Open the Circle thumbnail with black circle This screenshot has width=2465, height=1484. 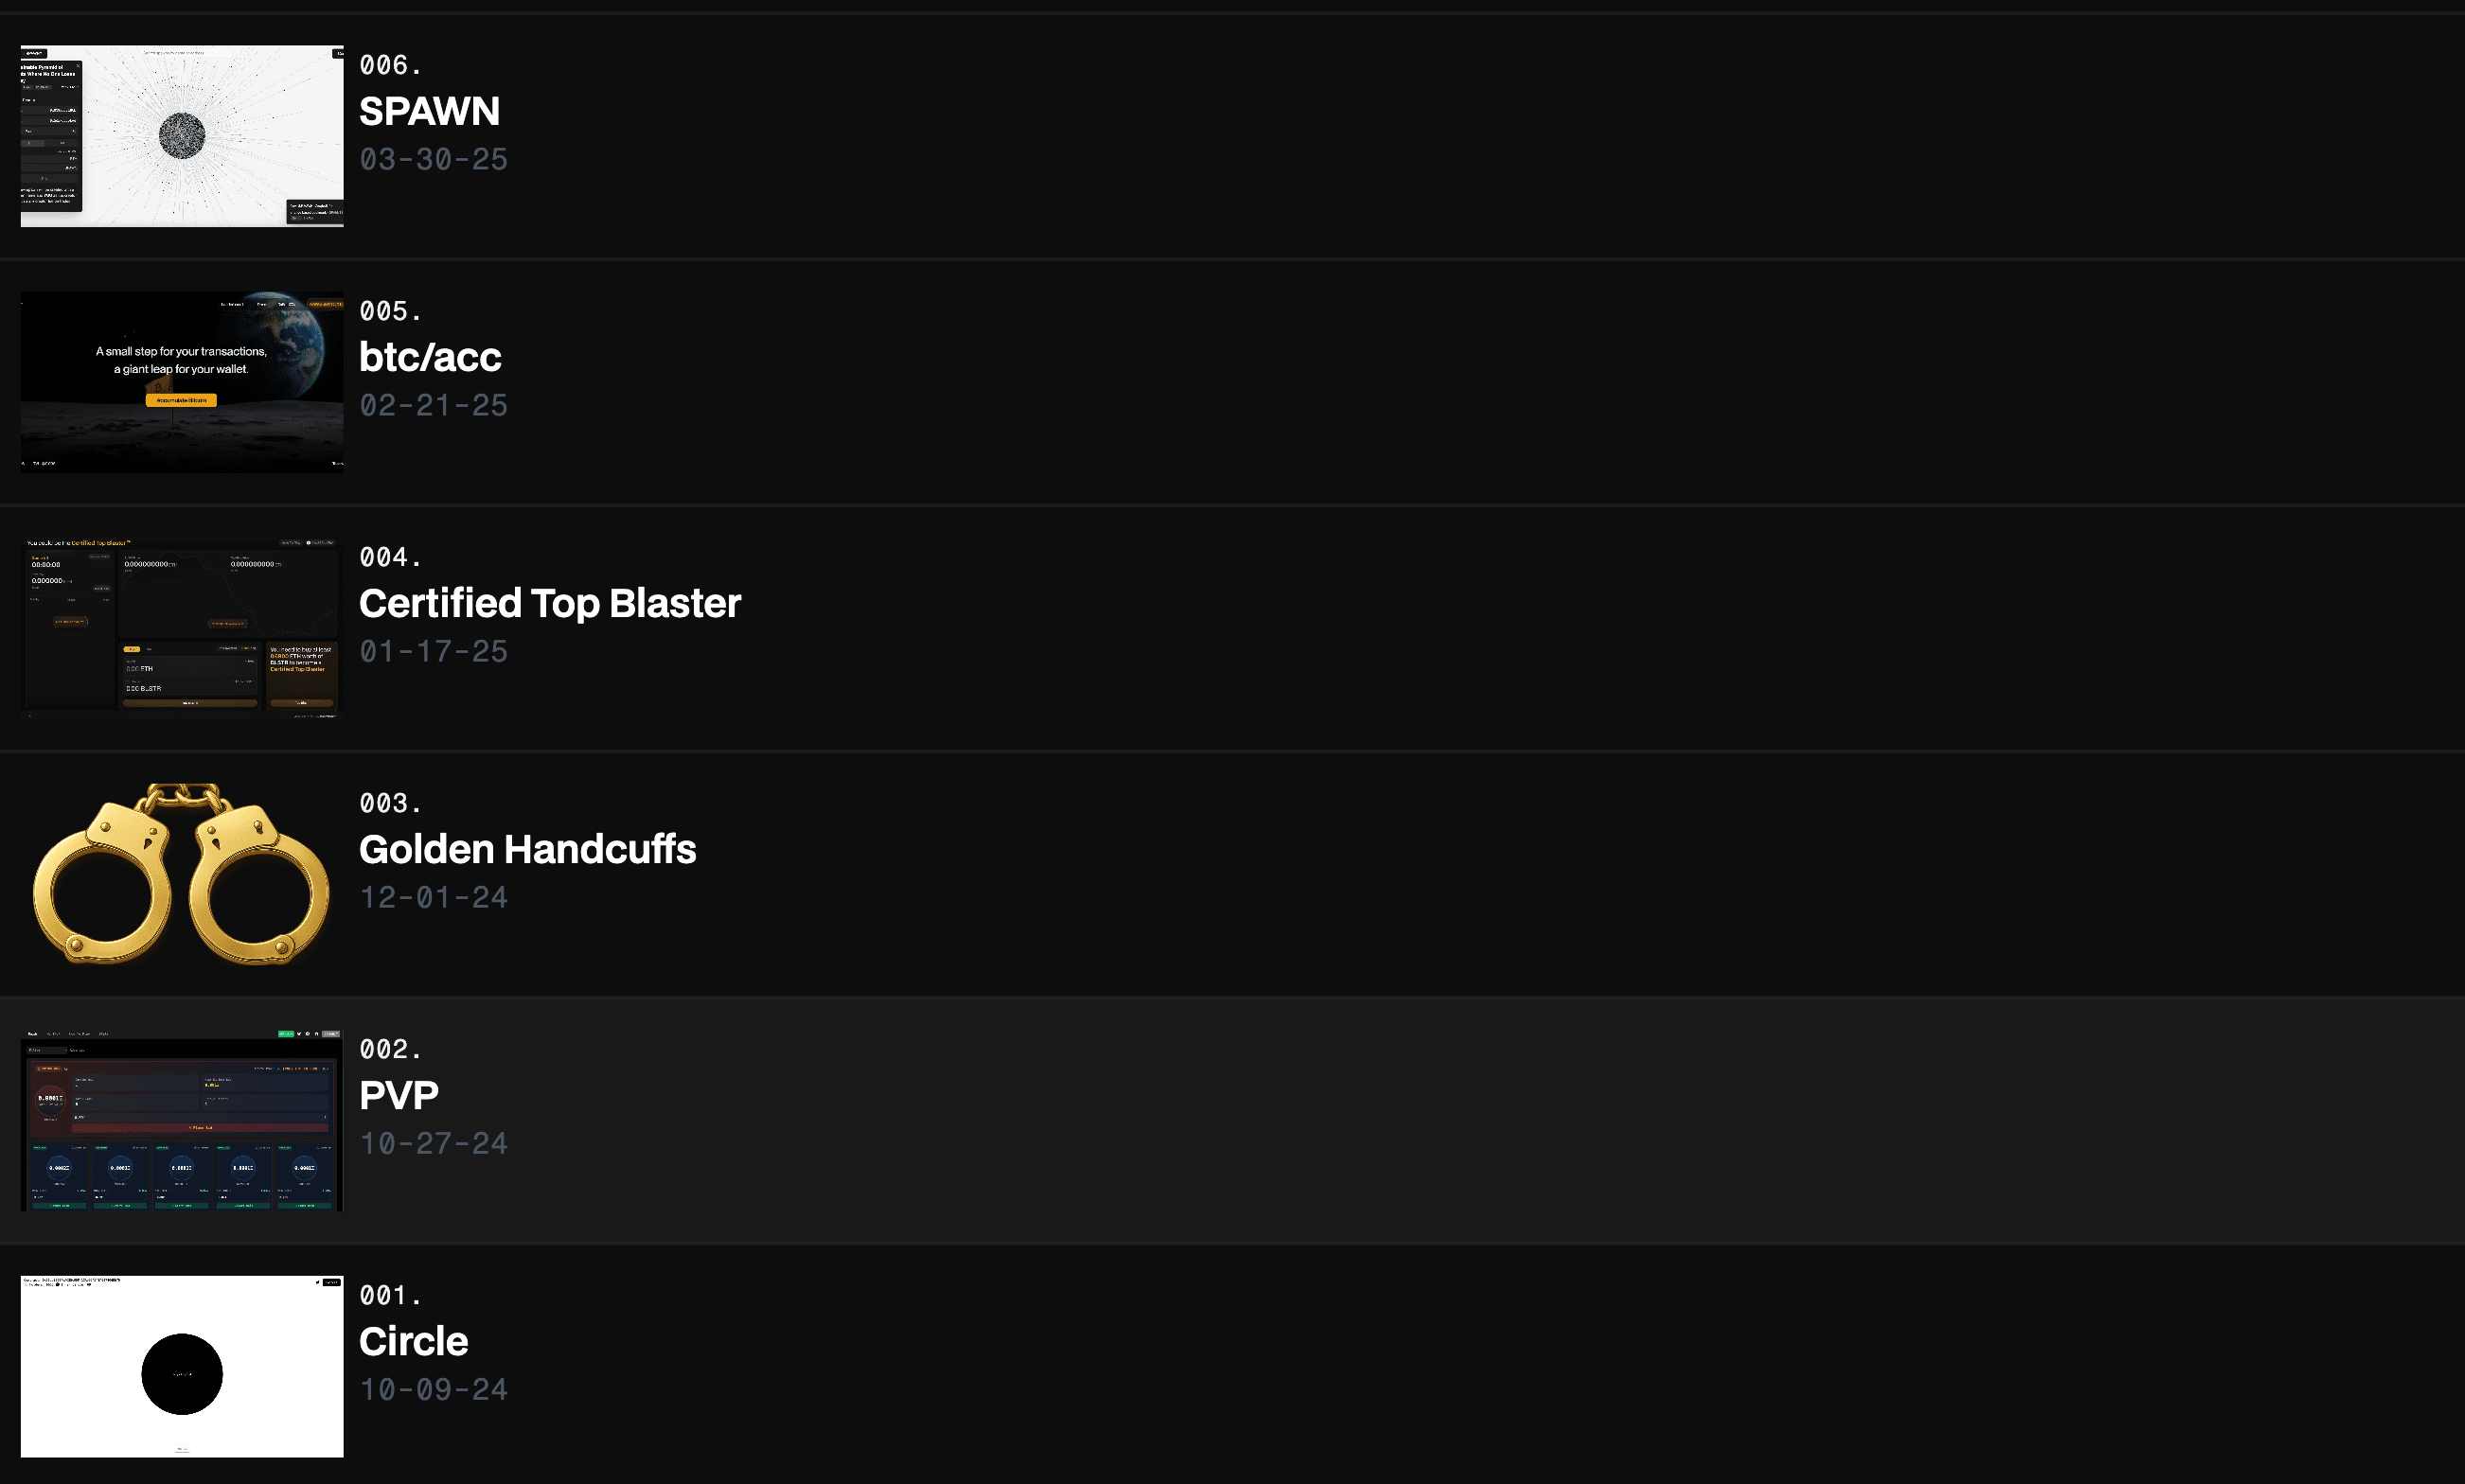pyautogui.click(x=182, y=1366)
